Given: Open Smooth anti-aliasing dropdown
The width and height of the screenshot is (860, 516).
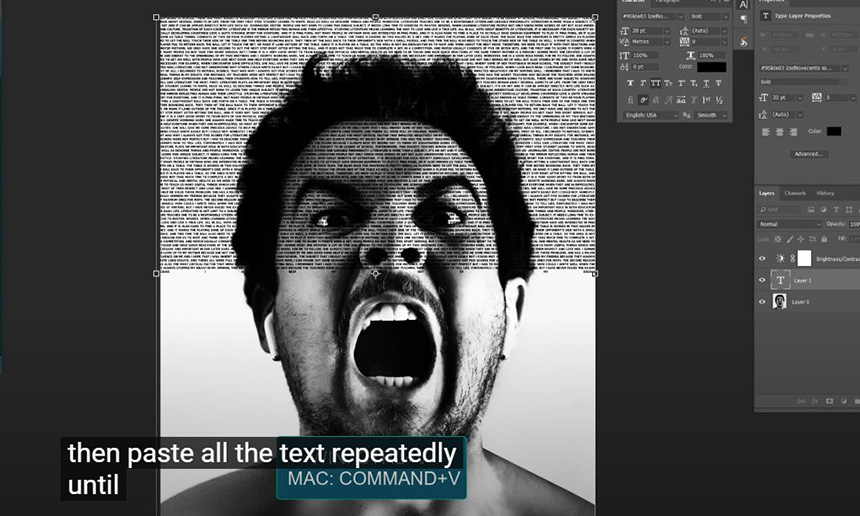Looking at the screenshot, I should (711, 115).
